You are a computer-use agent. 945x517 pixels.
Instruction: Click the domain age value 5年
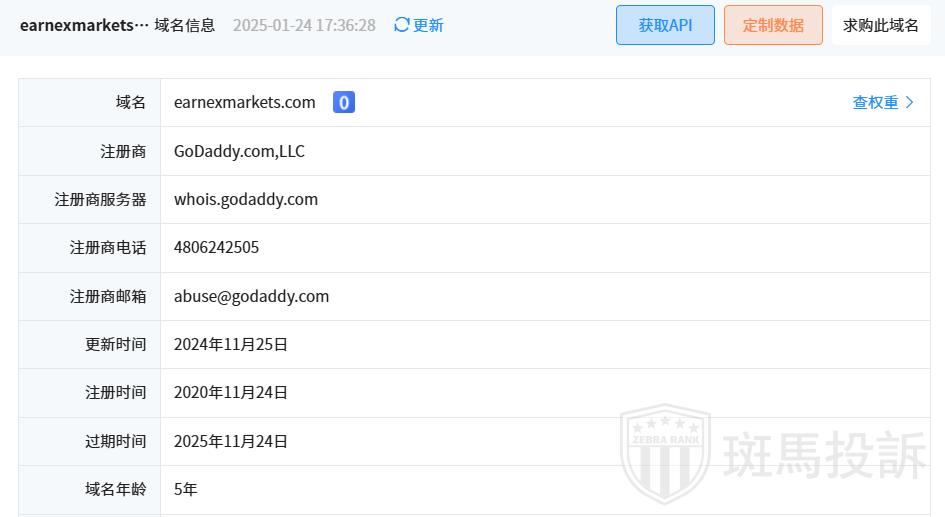[186, 489]
